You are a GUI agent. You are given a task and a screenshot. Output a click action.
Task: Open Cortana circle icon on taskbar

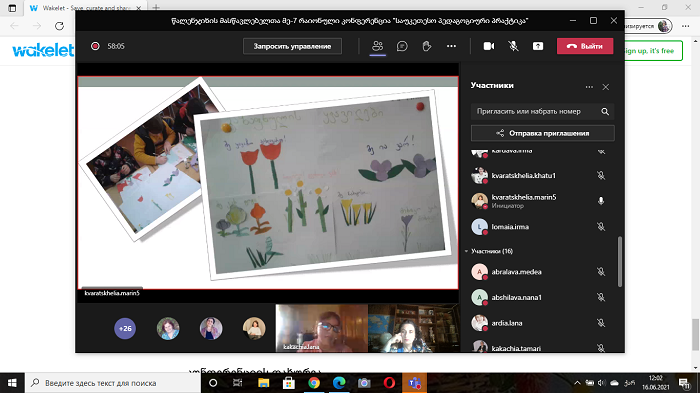click(x=213, y=383)
